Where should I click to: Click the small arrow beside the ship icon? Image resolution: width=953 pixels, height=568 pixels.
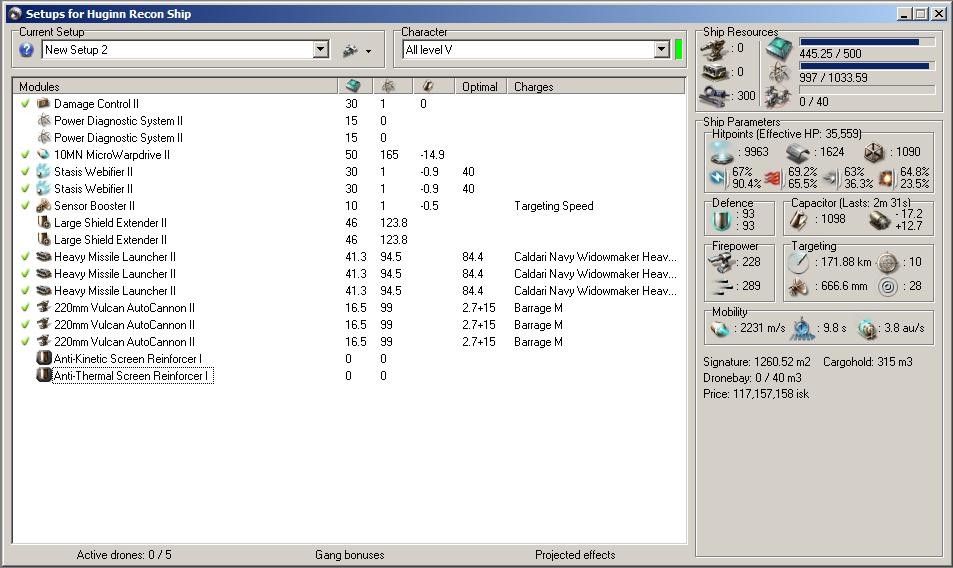click(368, 52)
